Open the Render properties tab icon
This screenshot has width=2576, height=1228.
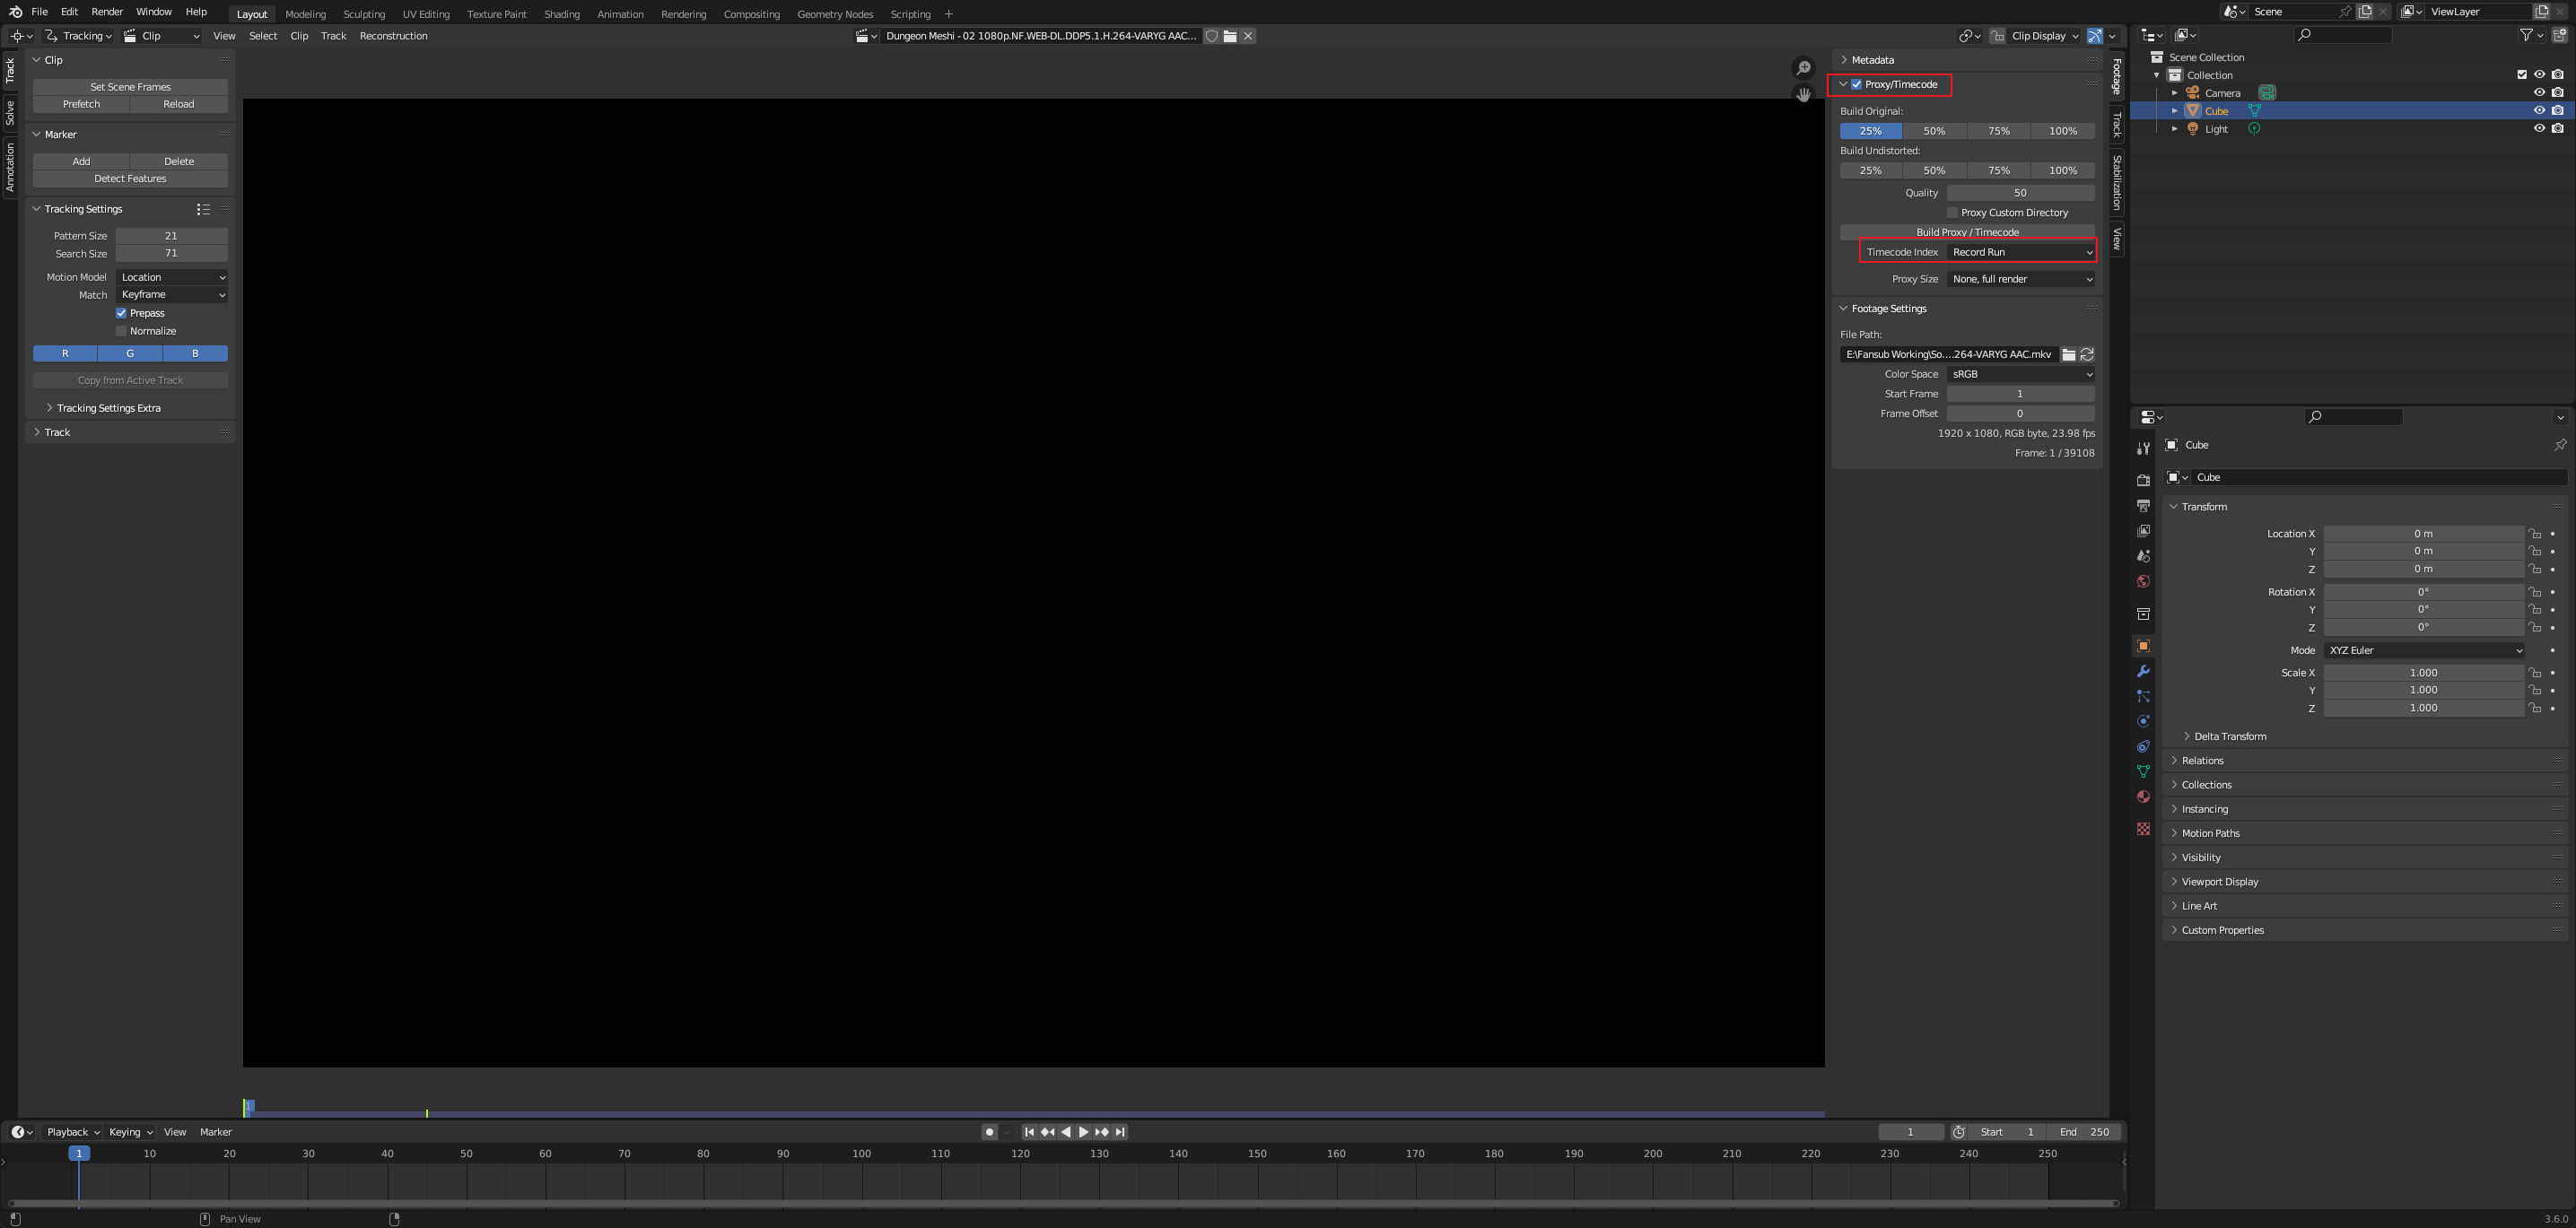(x=2143, y=481)
